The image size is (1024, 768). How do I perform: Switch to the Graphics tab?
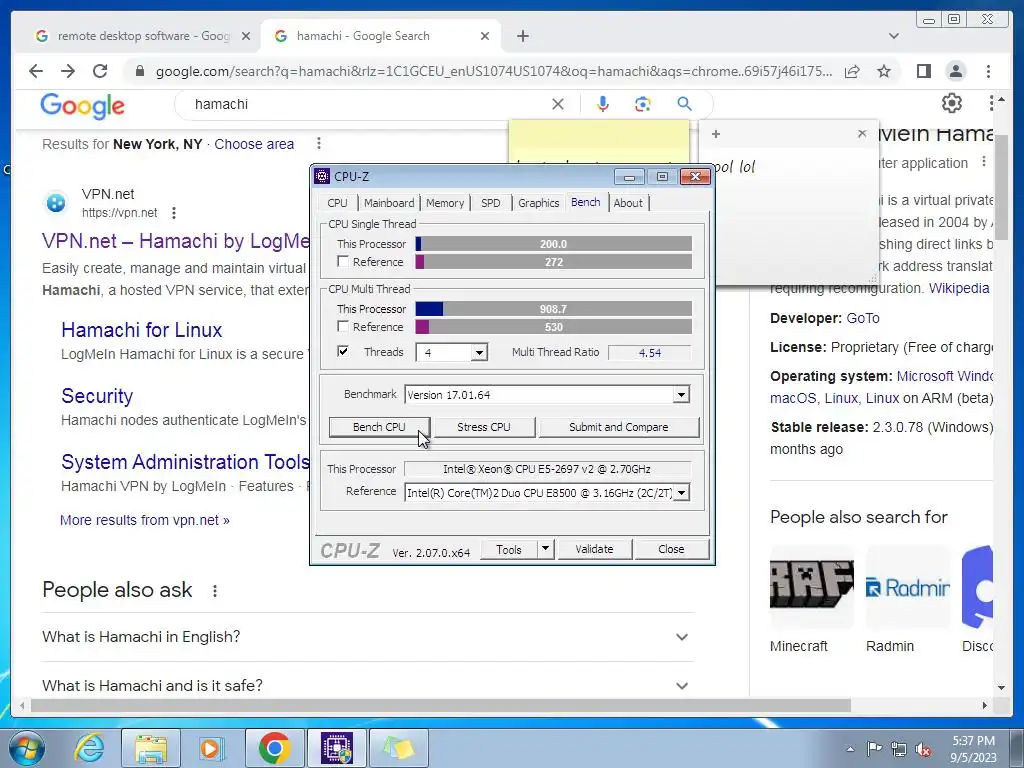coord(539,203)
